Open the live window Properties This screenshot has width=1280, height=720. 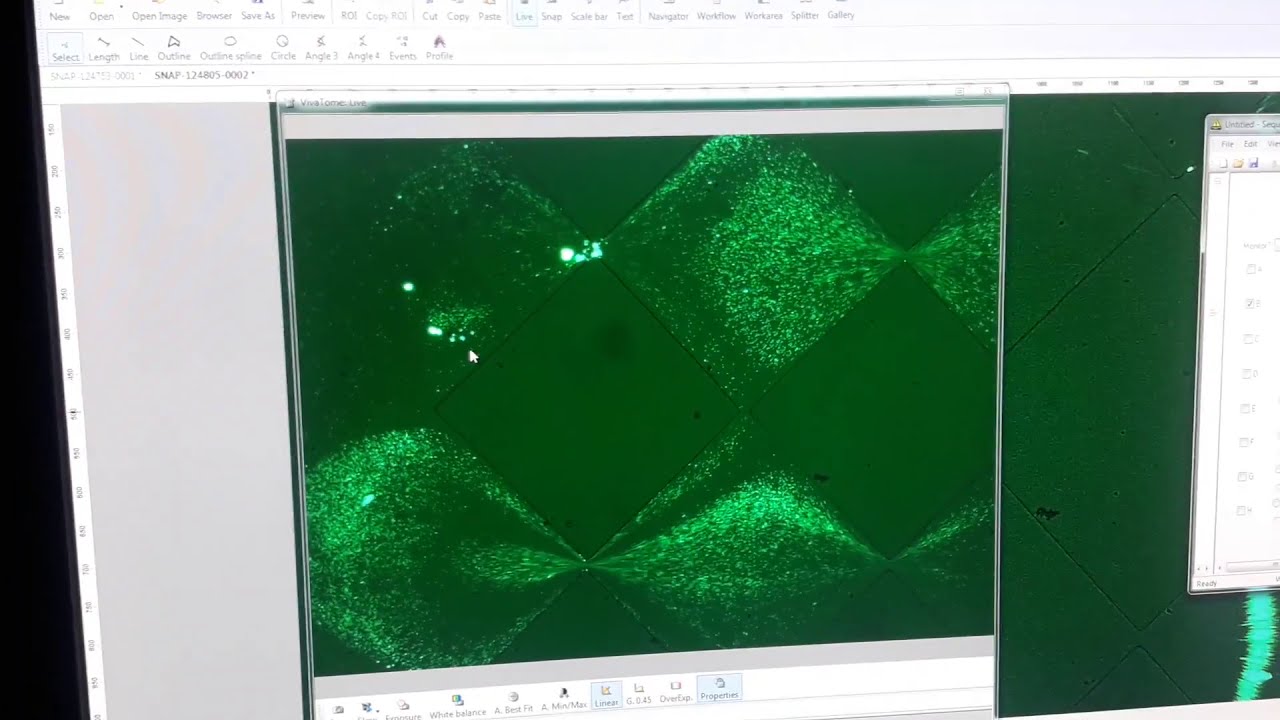[x=719, y=688]
